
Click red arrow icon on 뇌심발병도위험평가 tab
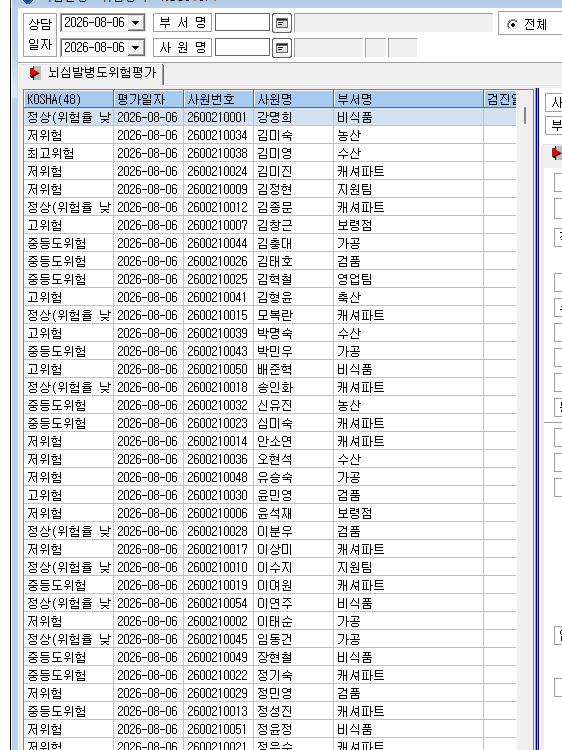(35, 73)
